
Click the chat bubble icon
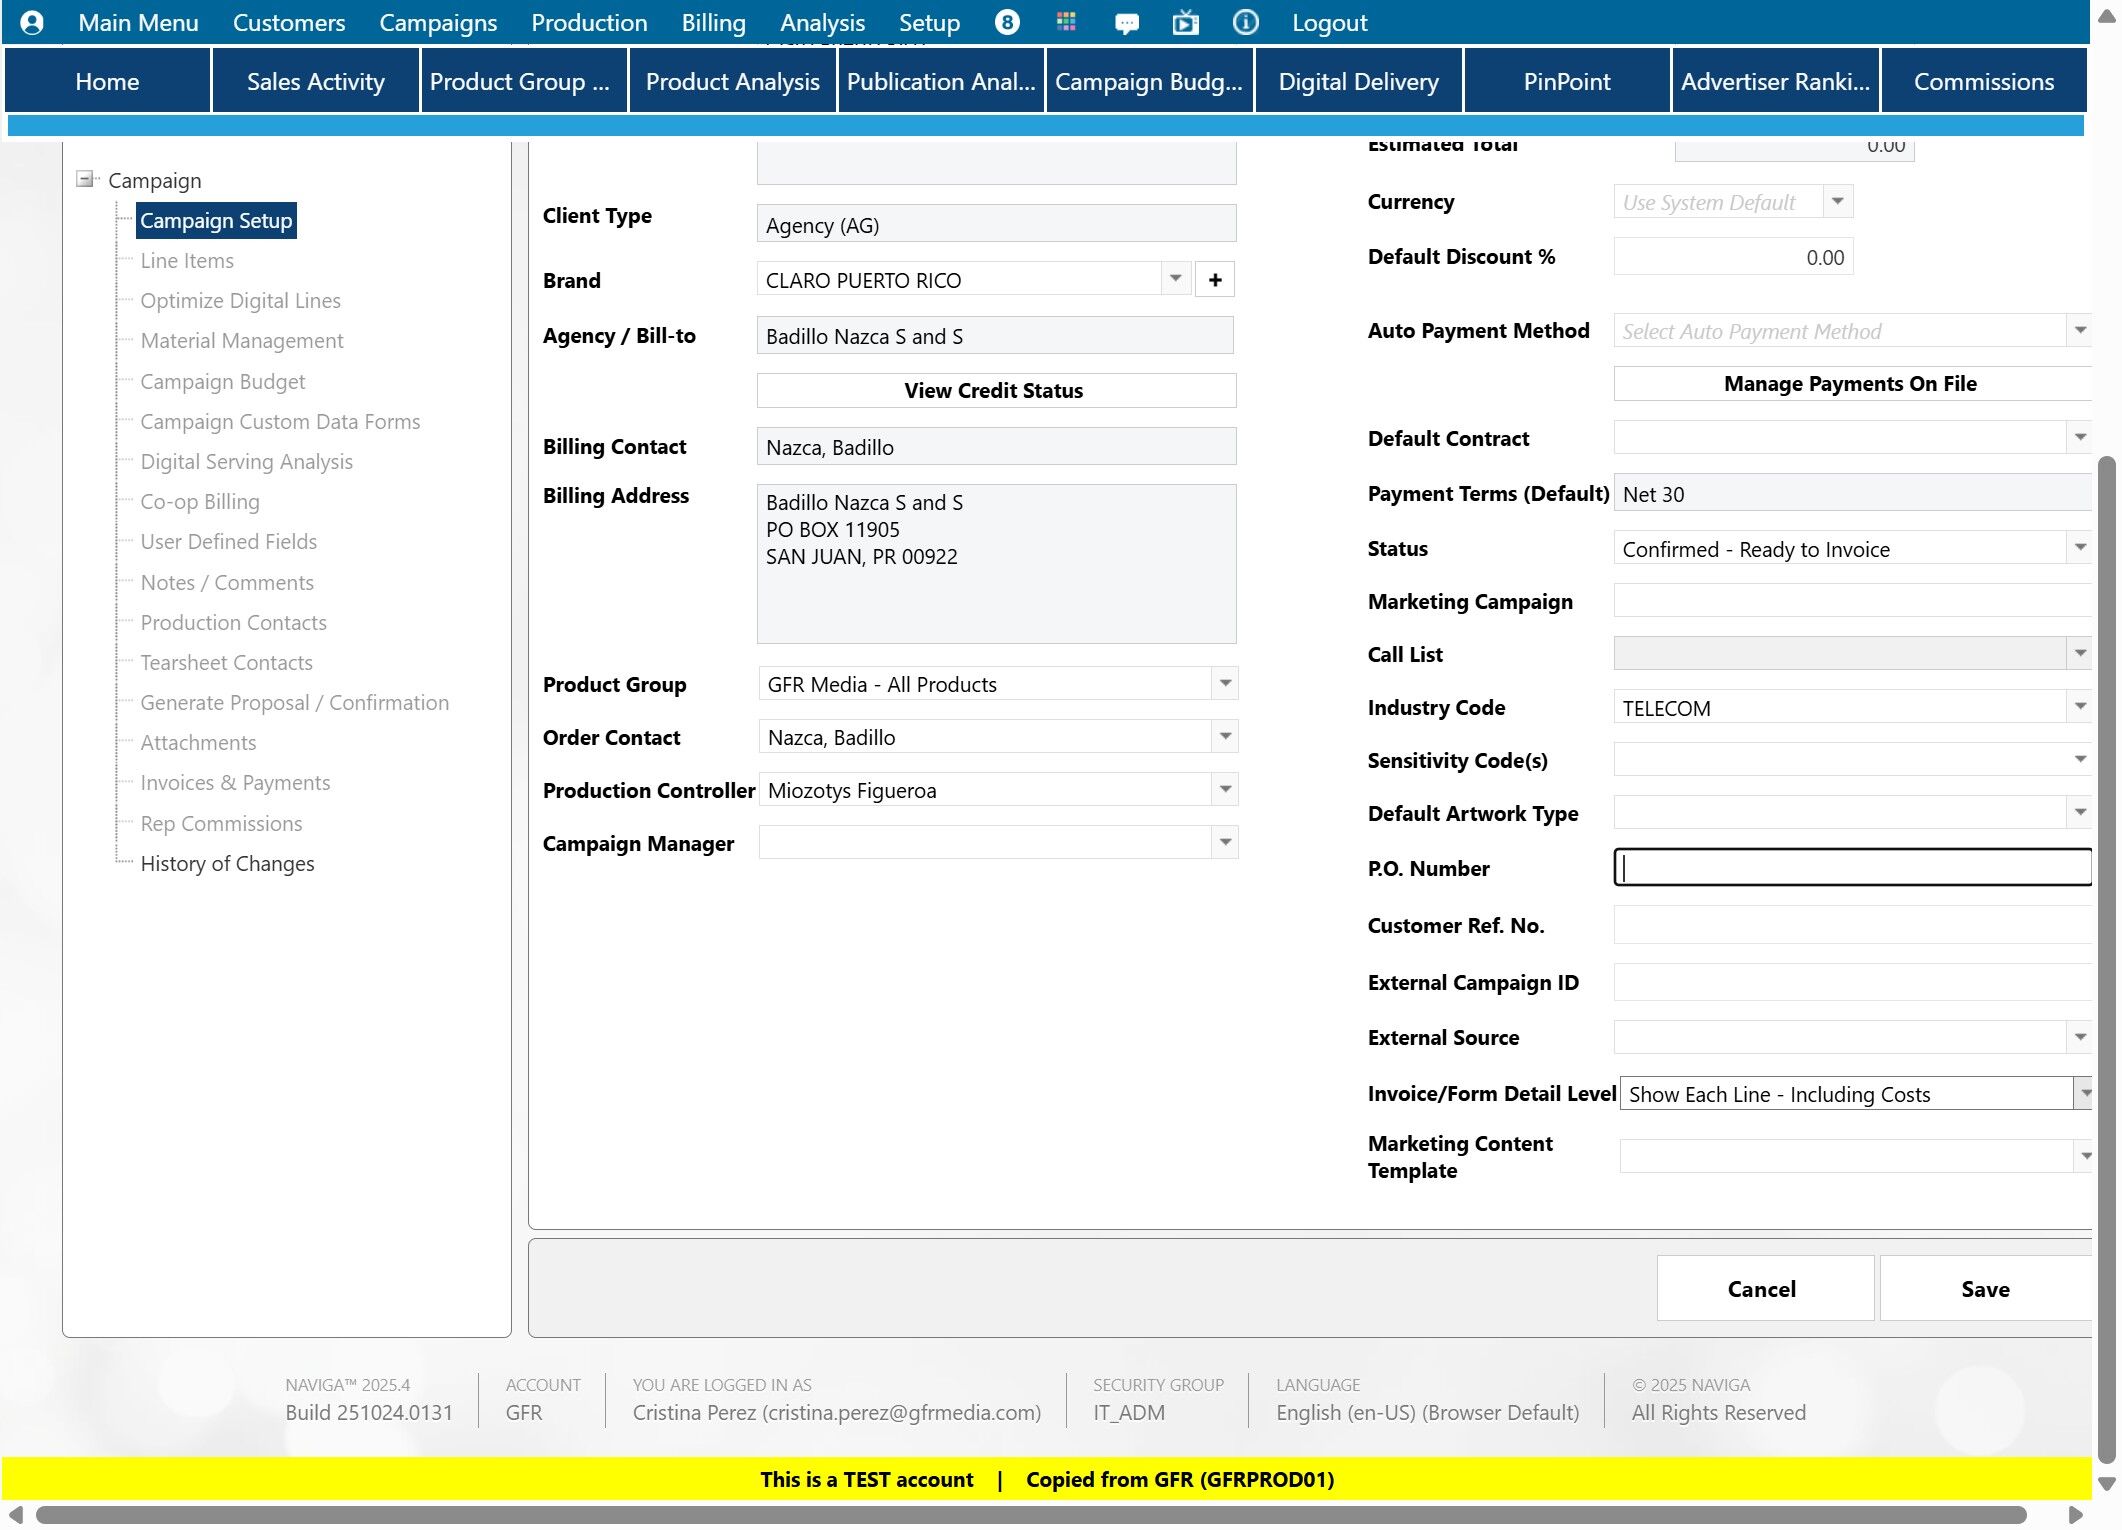point(1126,22)
